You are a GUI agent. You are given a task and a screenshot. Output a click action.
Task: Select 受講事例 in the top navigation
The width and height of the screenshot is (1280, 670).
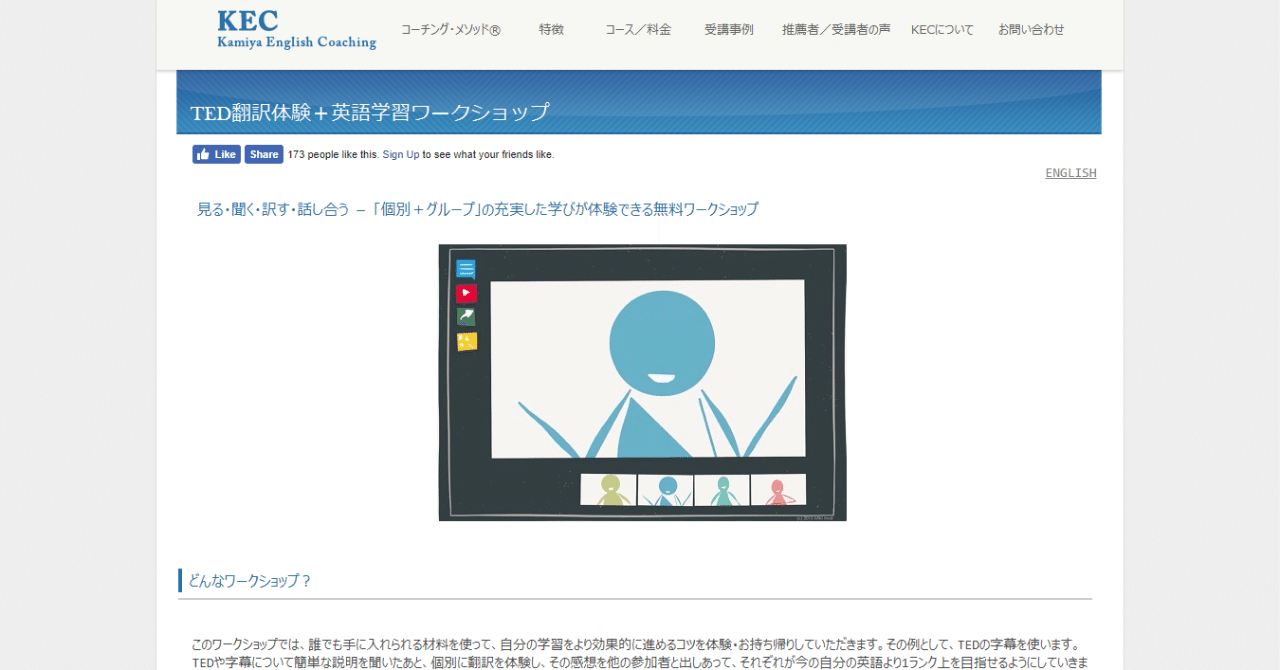[x=728, y=30]
